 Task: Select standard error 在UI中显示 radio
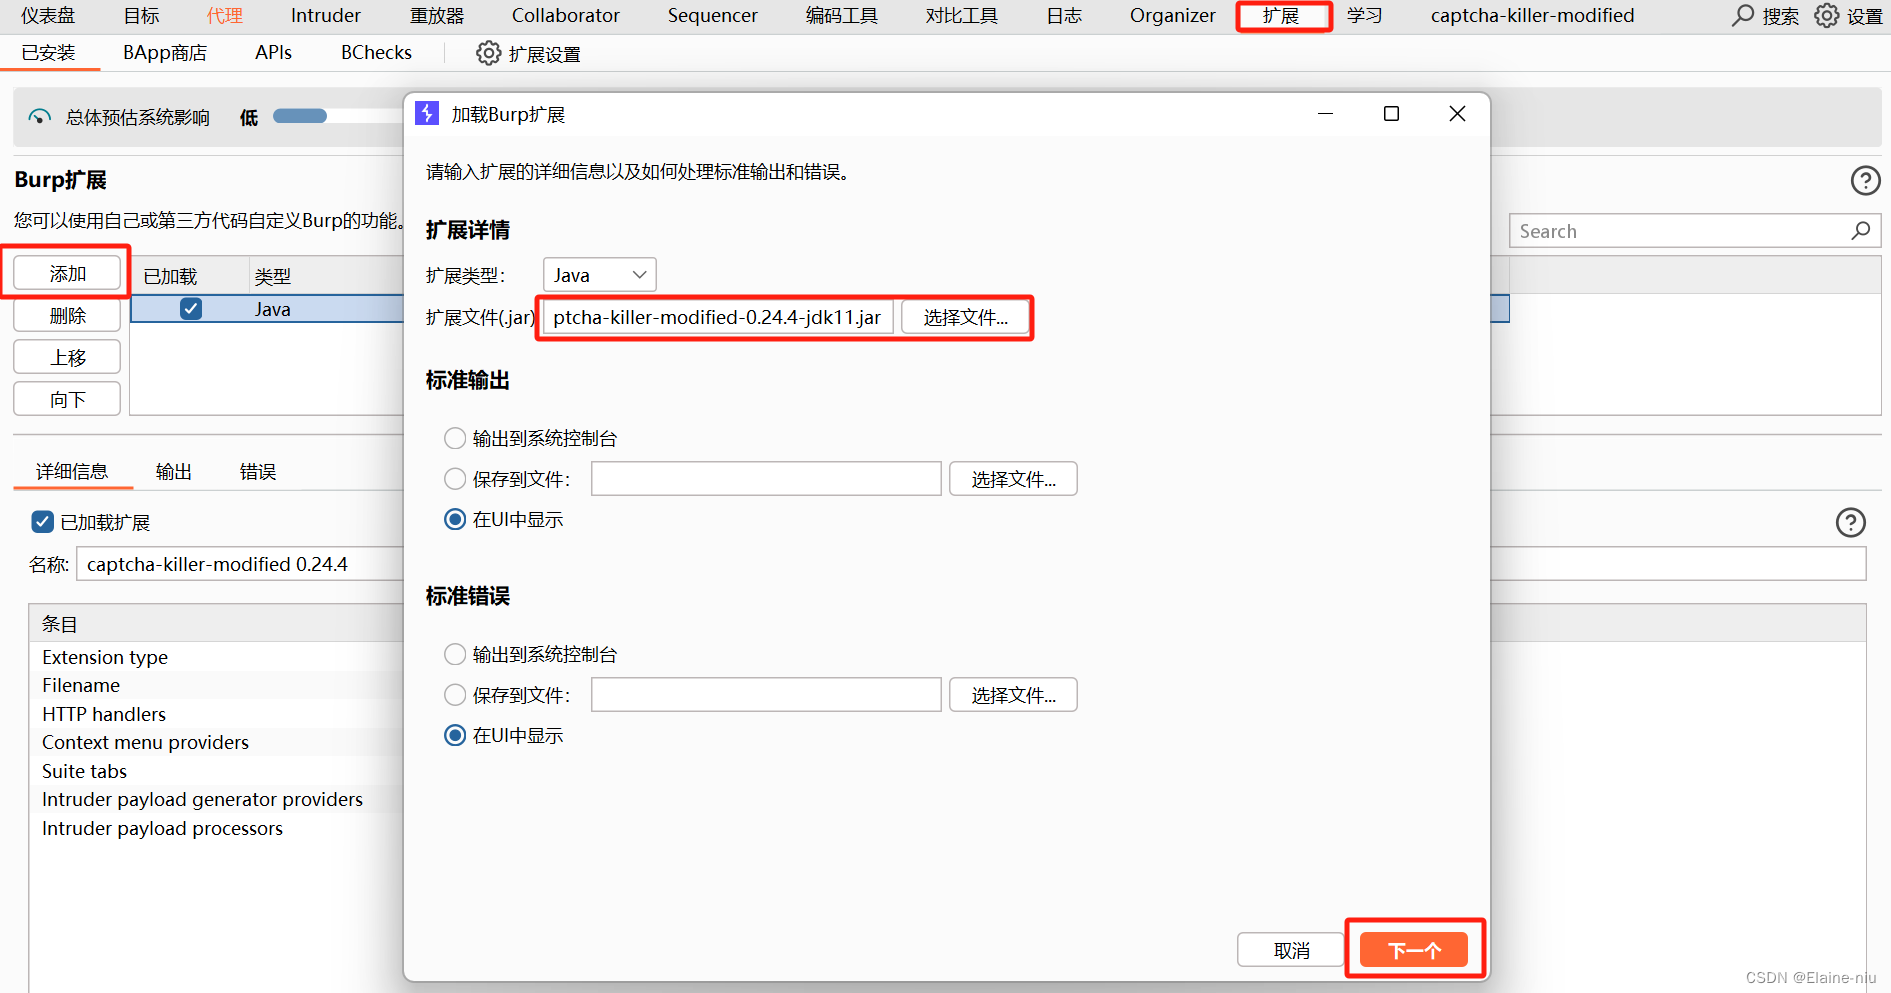(x=455, y=735)
